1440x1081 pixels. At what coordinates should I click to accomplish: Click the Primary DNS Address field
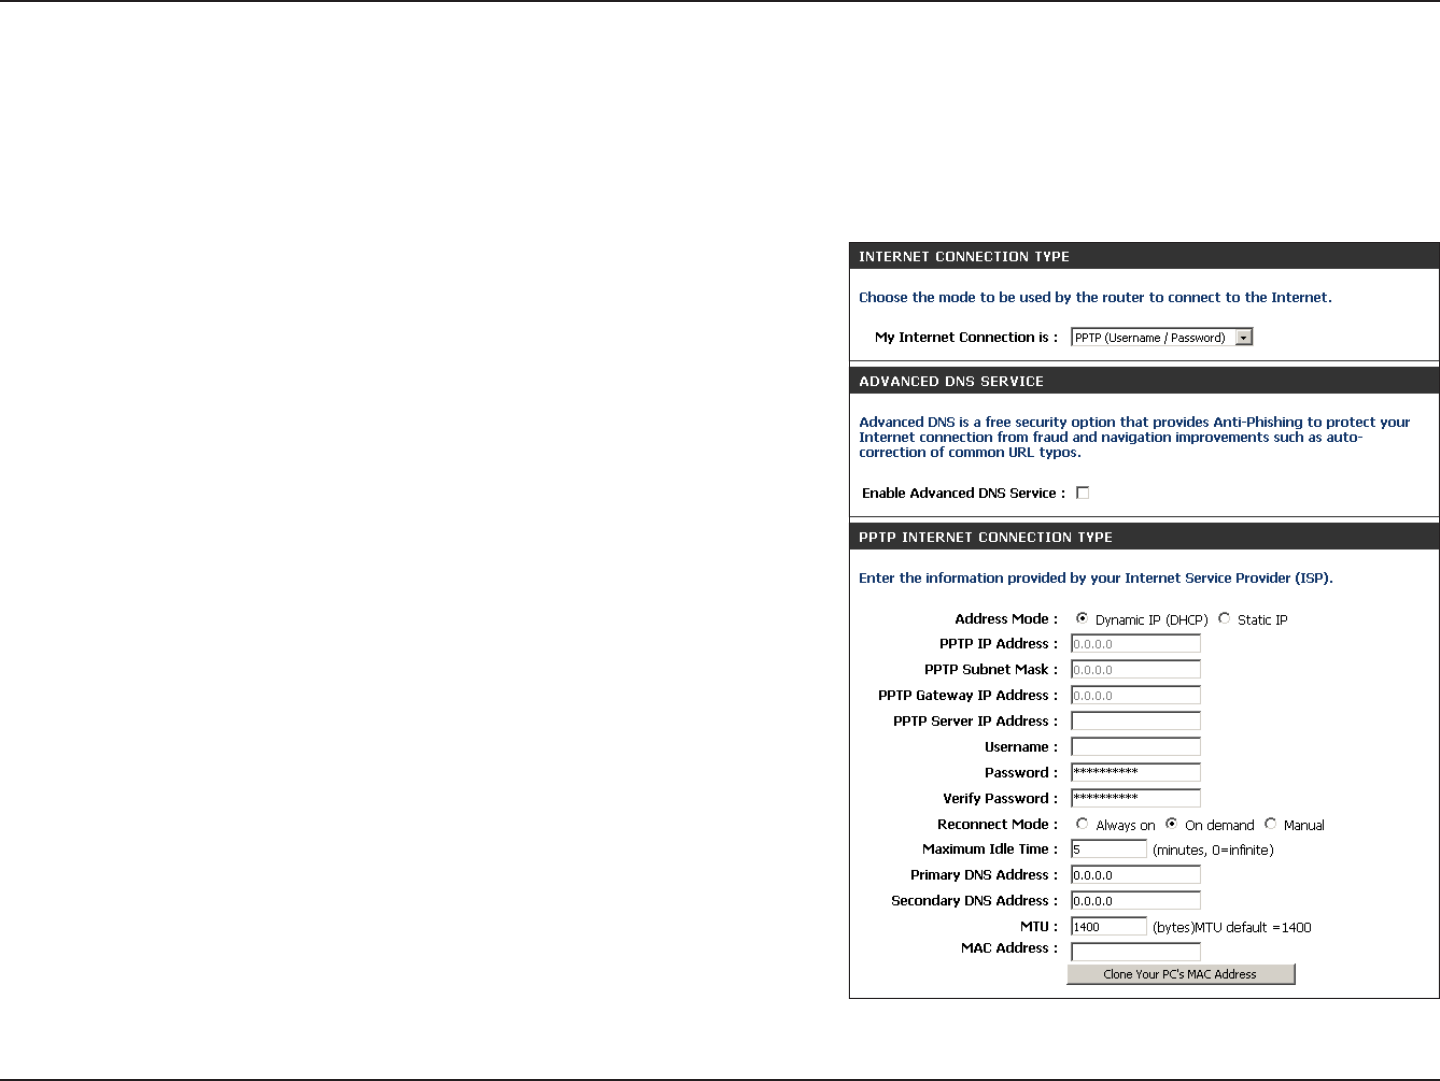pos(1136,875)
